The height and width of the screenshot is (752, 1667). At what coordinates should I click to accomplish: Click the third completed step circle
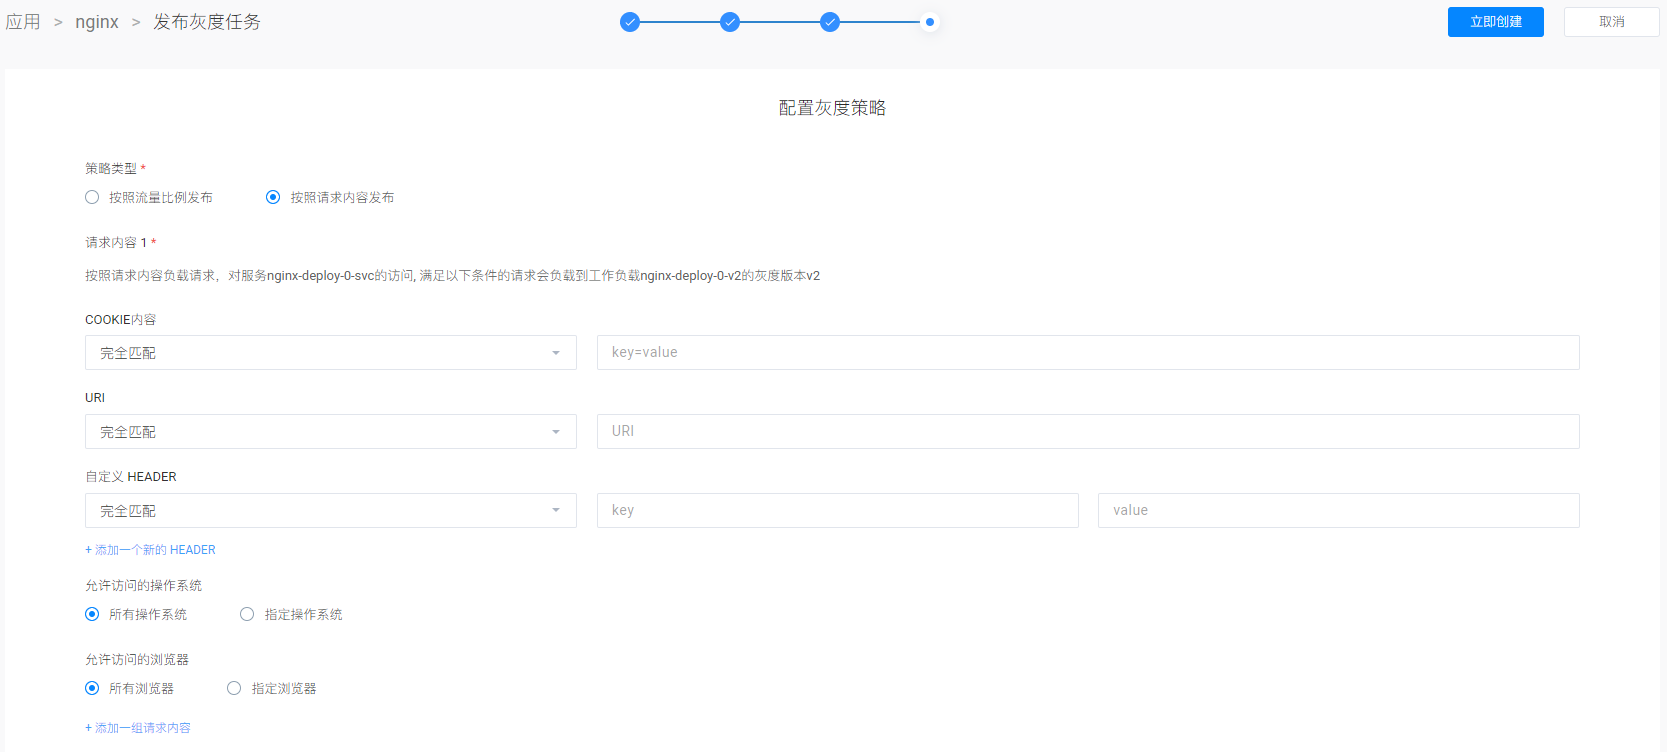click(x=830, y=22)
